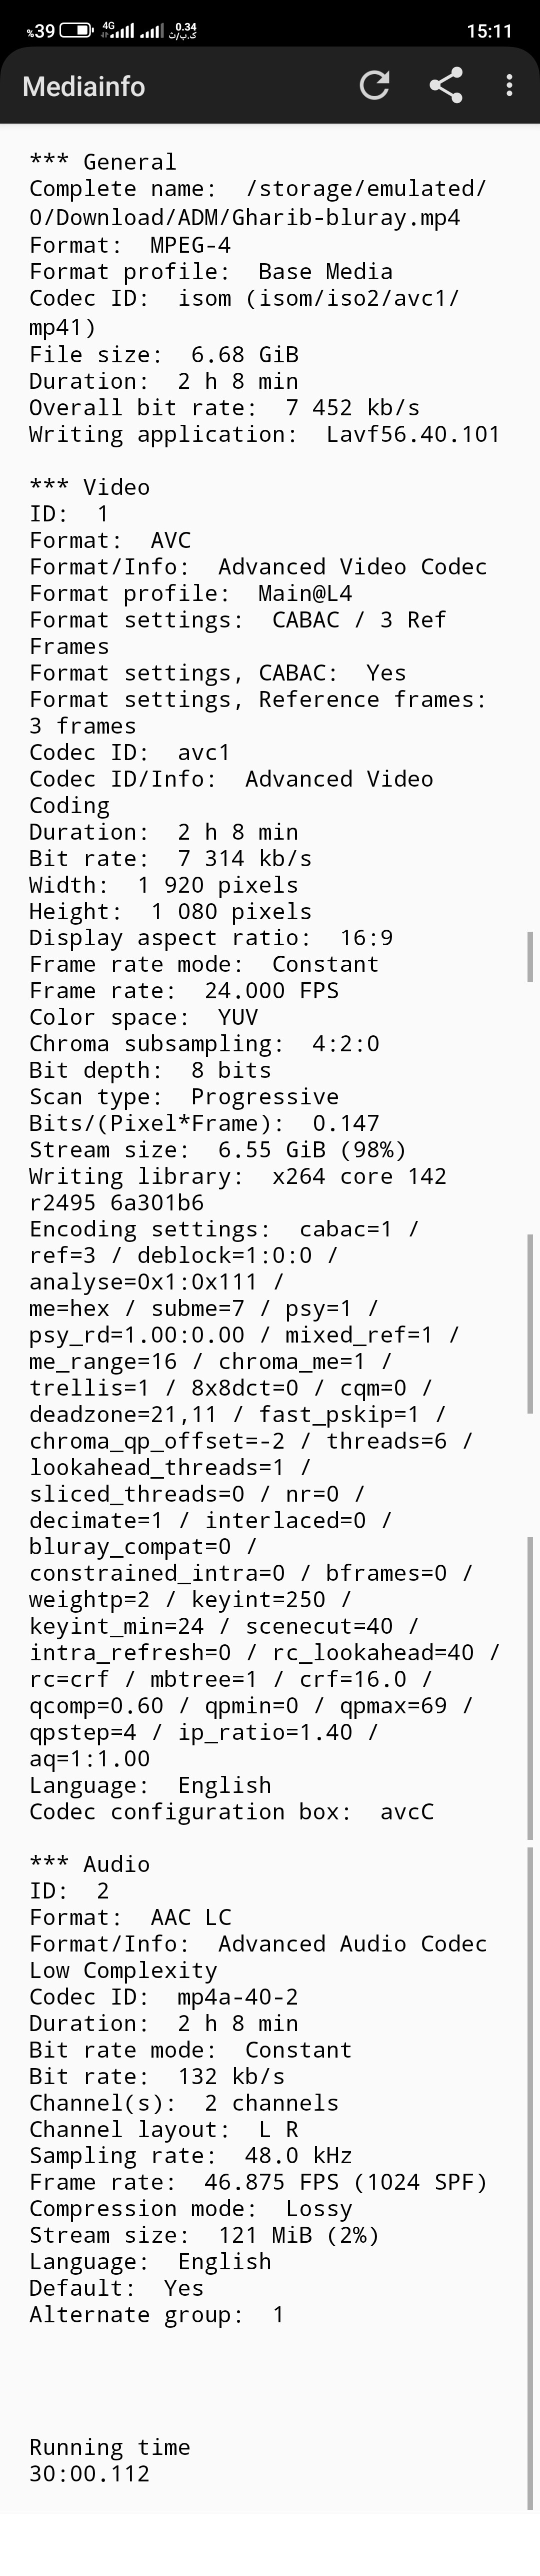Tap the Writing application Lavf56.40.101 line

264,434
